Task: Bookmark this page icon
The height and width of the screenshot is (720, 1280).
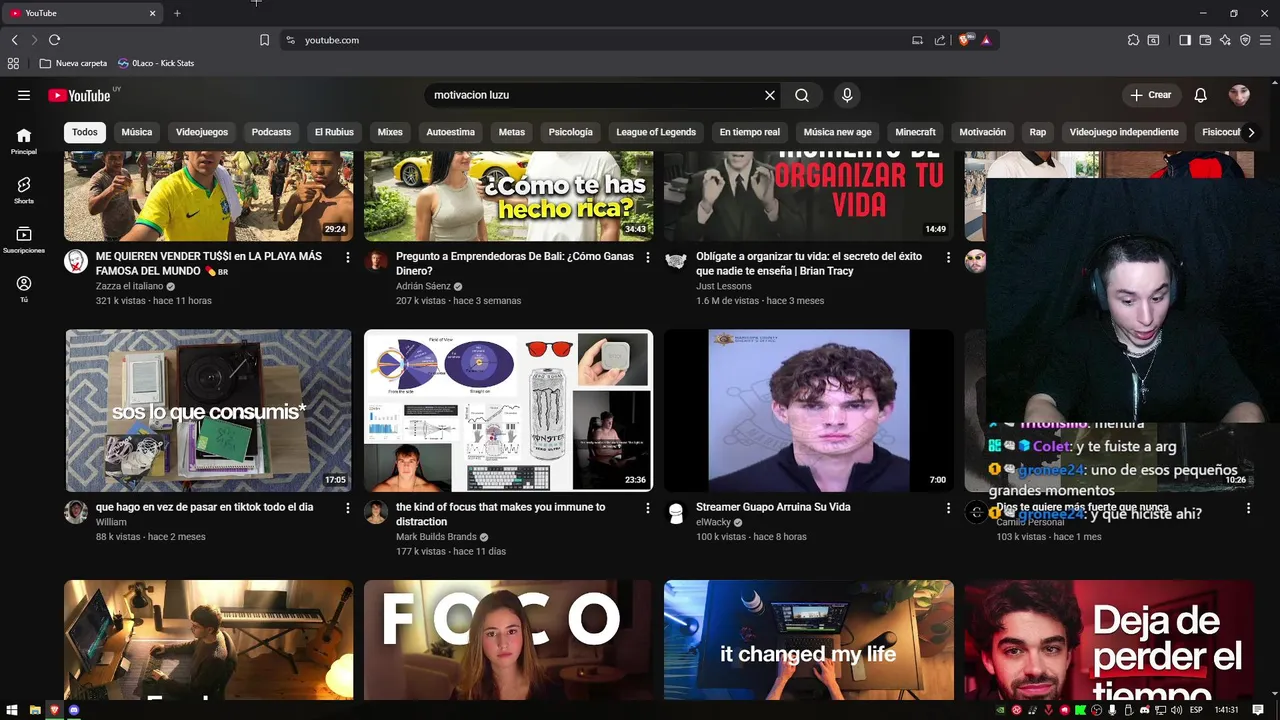Action: click(x=264, y=40)
